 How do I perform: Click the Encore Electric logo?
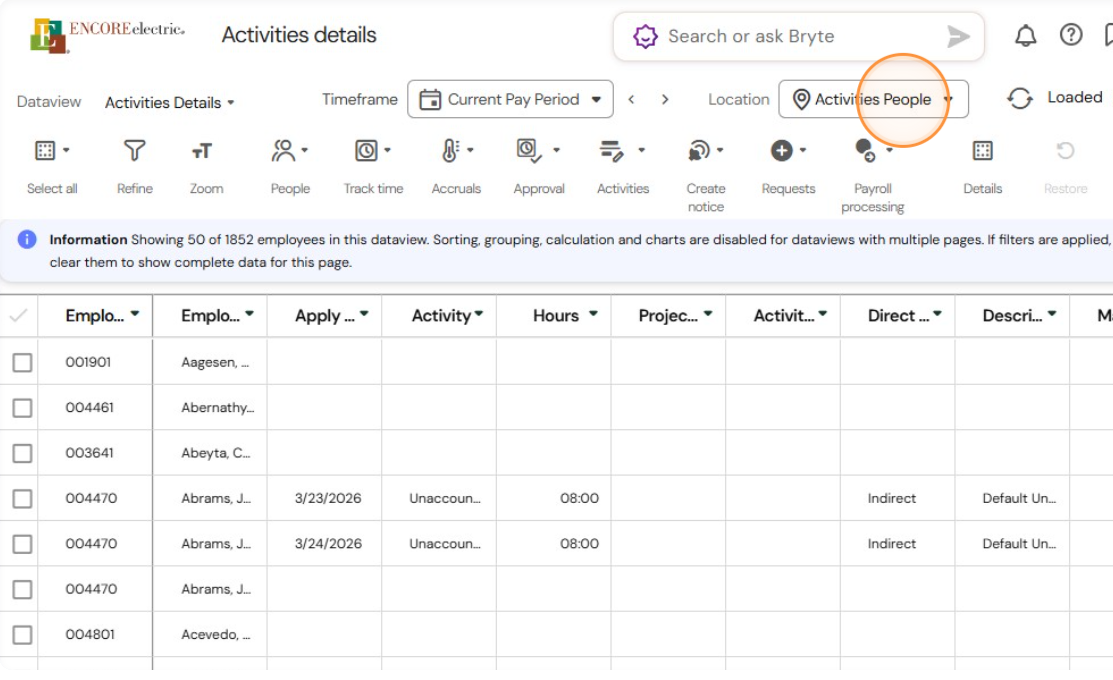pos(107,35)
